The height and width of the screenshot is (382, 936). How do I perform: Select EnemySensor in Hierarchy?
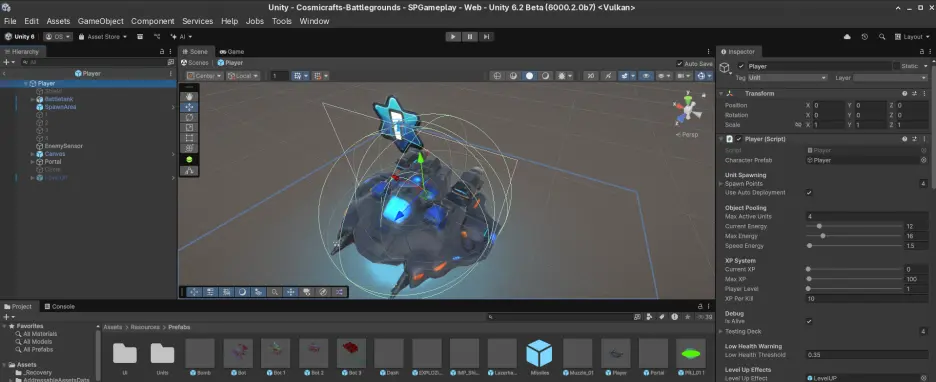point(63,146)
